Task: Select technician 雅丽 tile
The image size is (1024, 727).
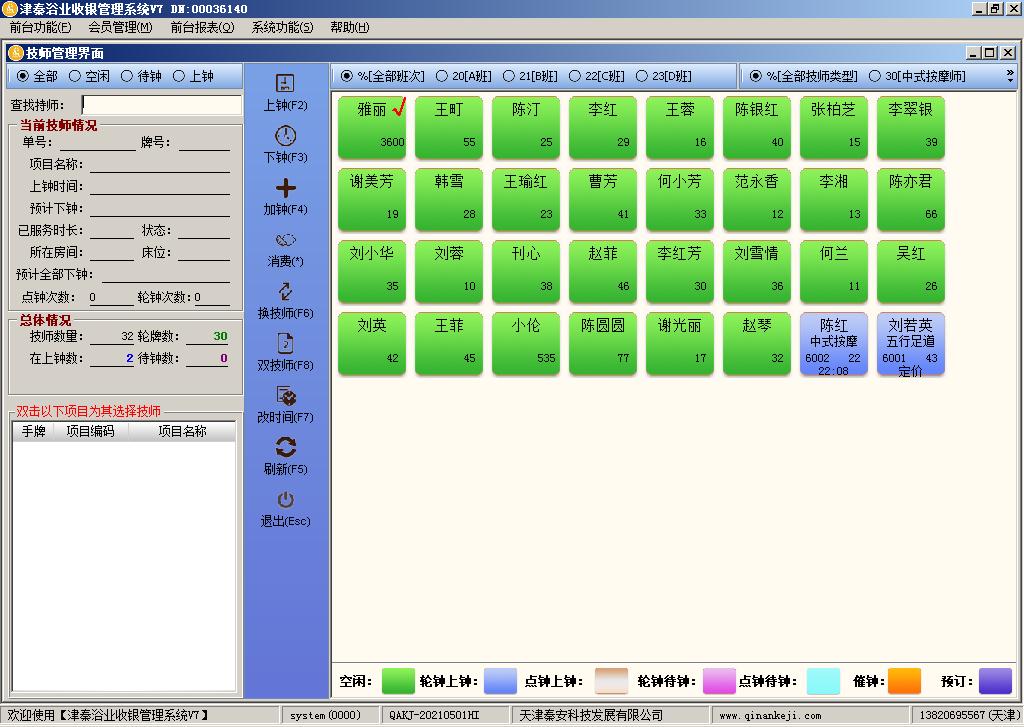Action: [372, 127]
